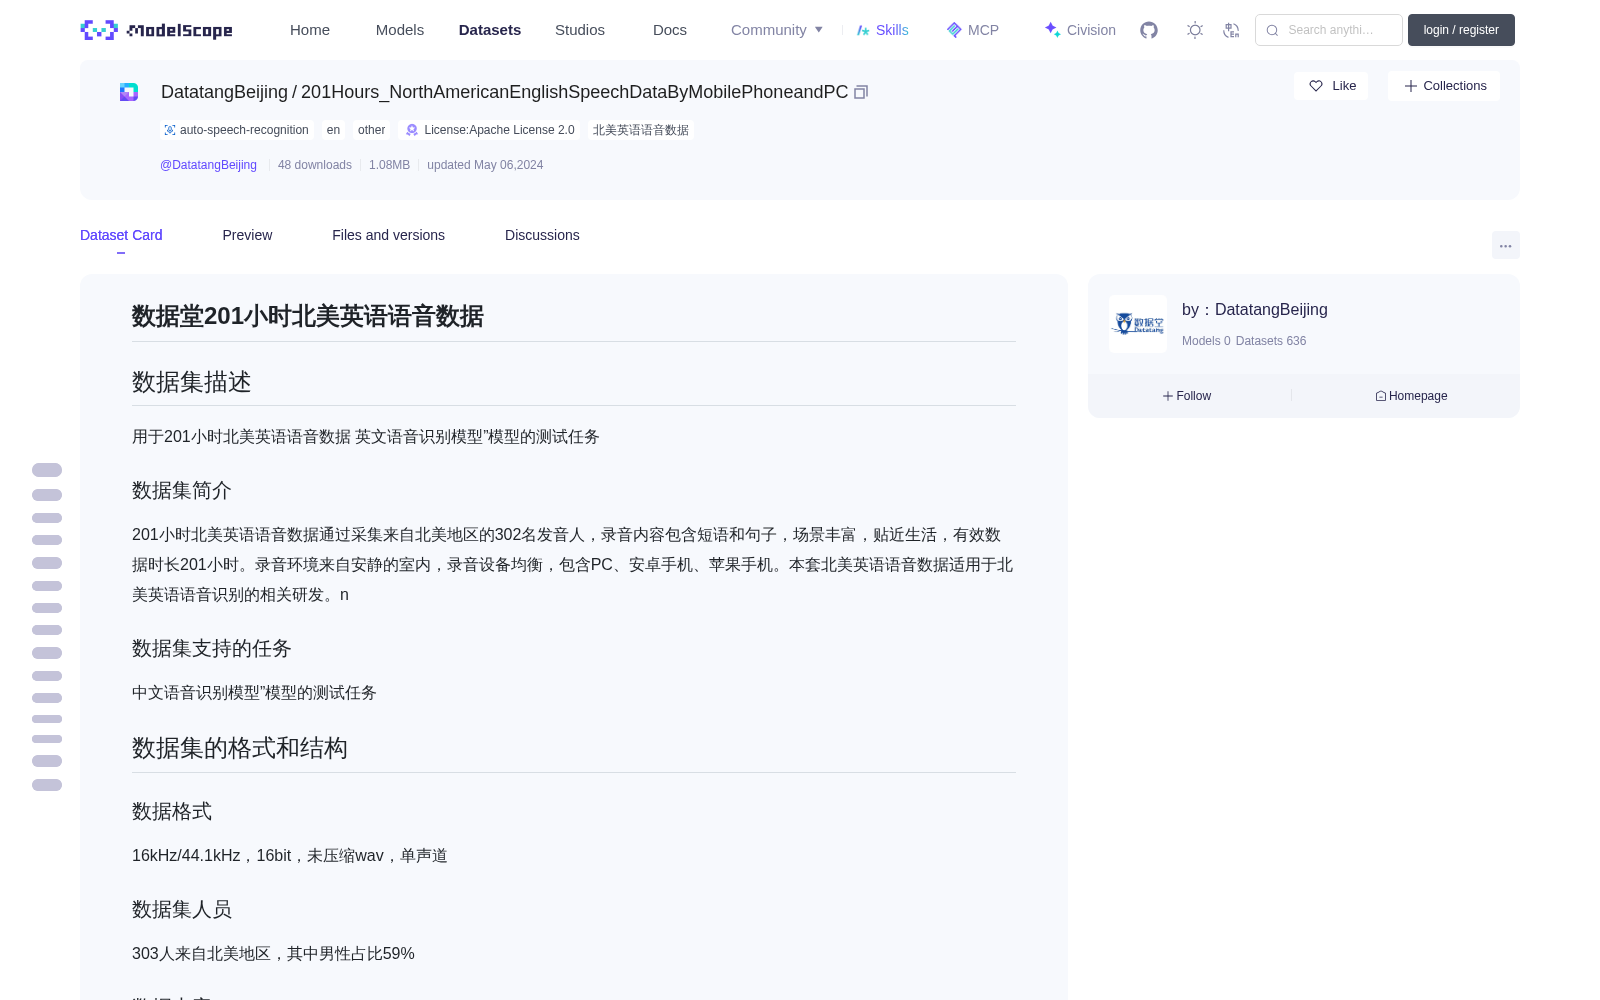
Task: Click the 数据集支持的任务 heading
Action: coord(211,648)
